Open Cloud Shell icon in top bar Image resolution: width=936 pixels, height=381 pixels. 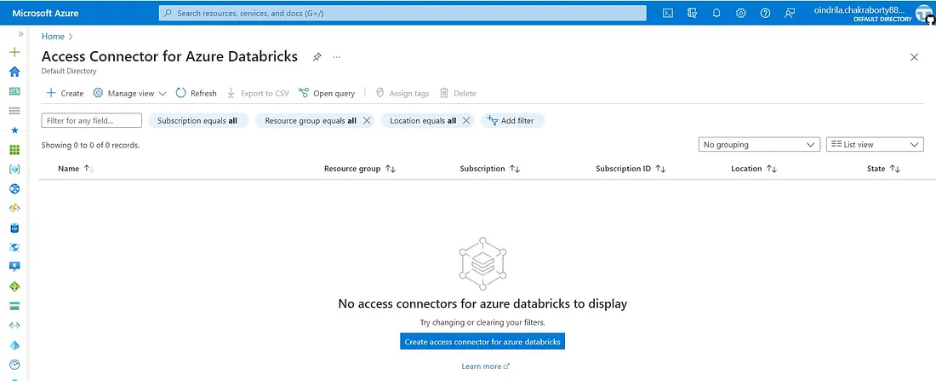(668, 13)
